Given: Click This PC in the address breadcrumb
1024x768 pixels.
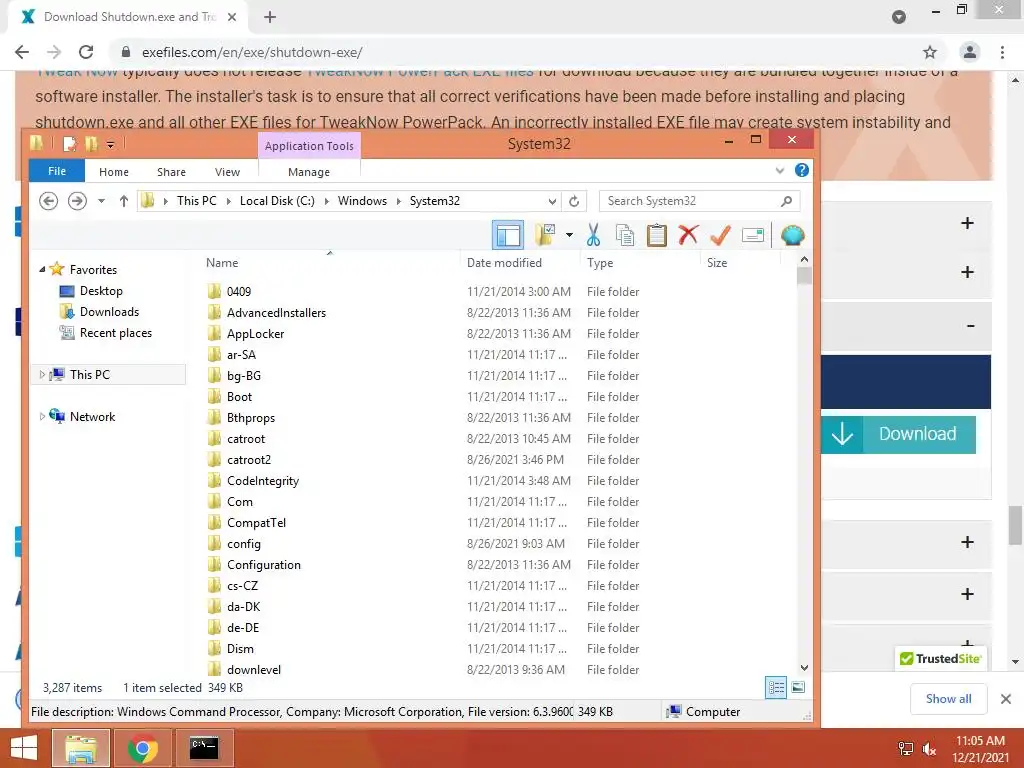Looking at the screenshot, I should (197, 201).
